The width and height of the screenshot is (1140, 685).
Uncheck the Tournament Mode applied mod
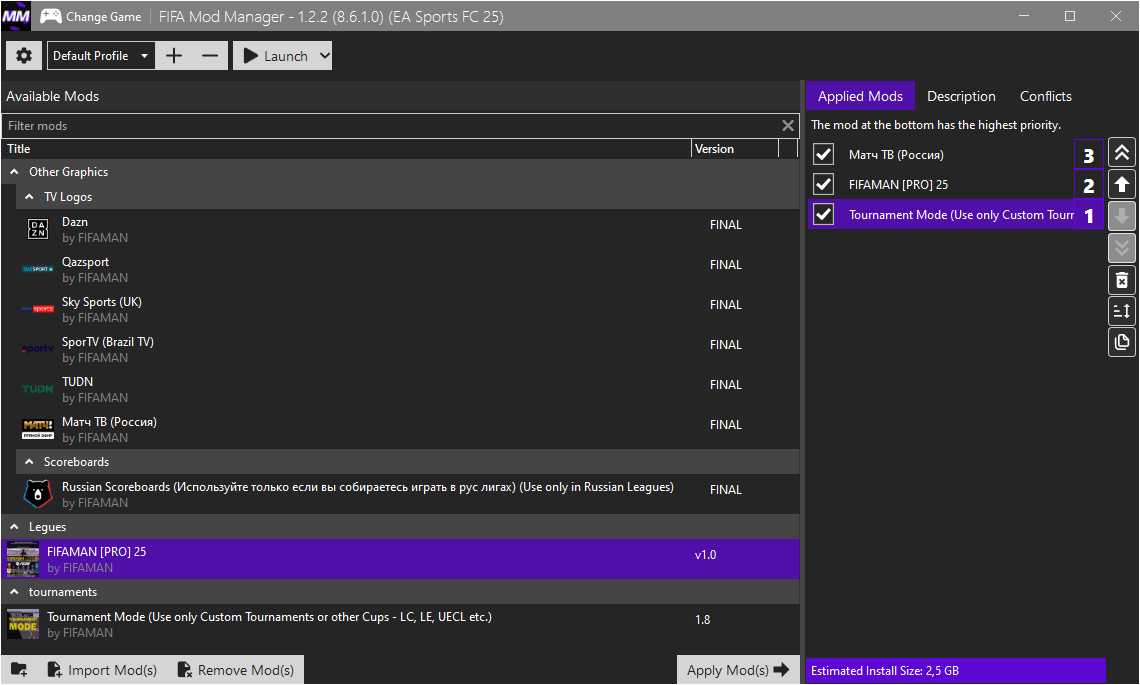click(823, 215)
